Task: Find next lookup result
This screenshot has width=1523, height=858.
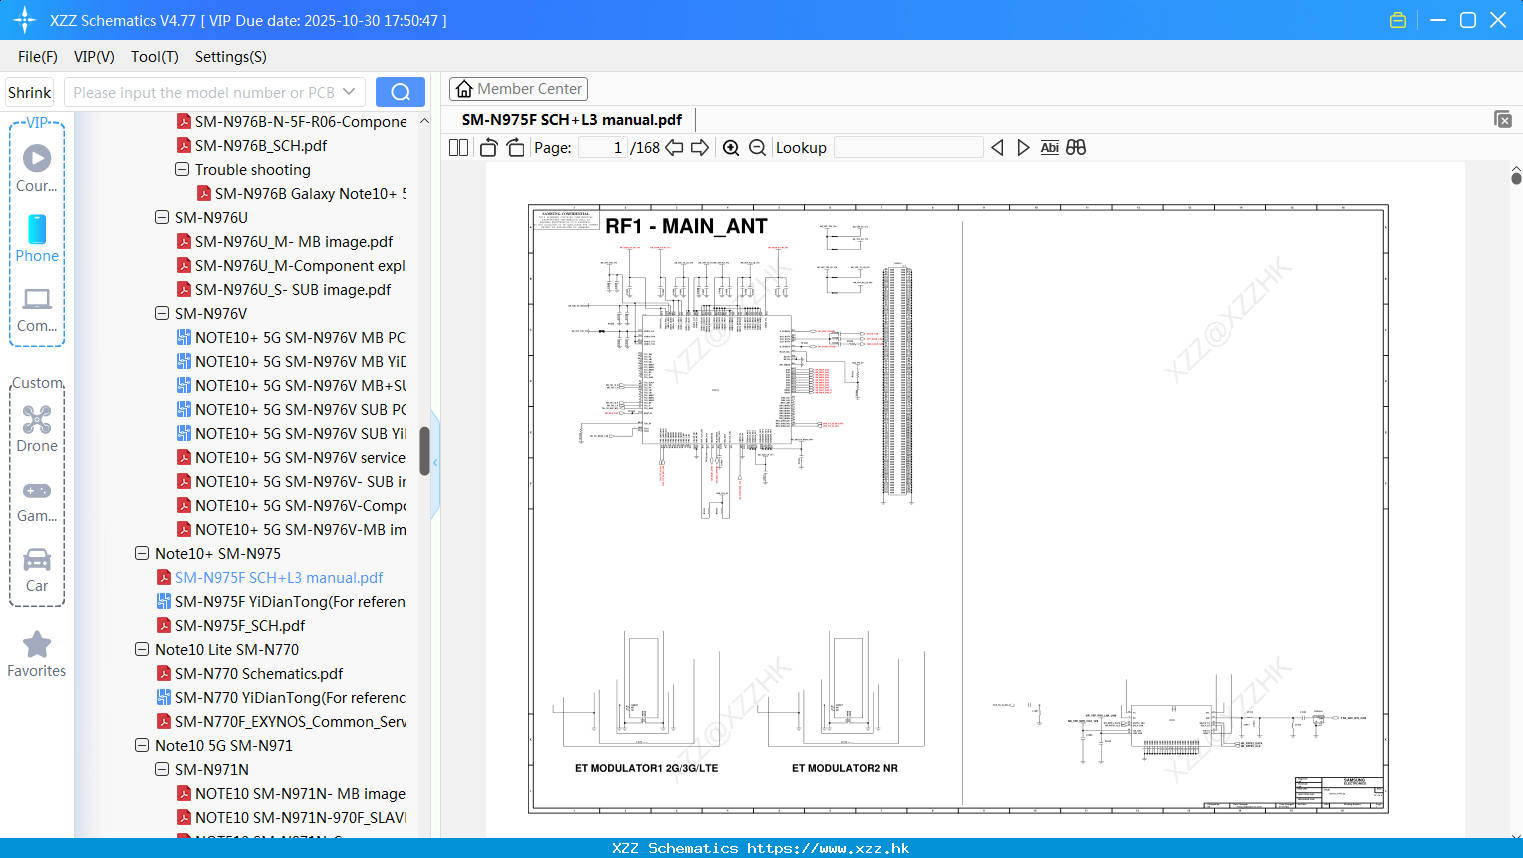Action: coord(1023,148)
